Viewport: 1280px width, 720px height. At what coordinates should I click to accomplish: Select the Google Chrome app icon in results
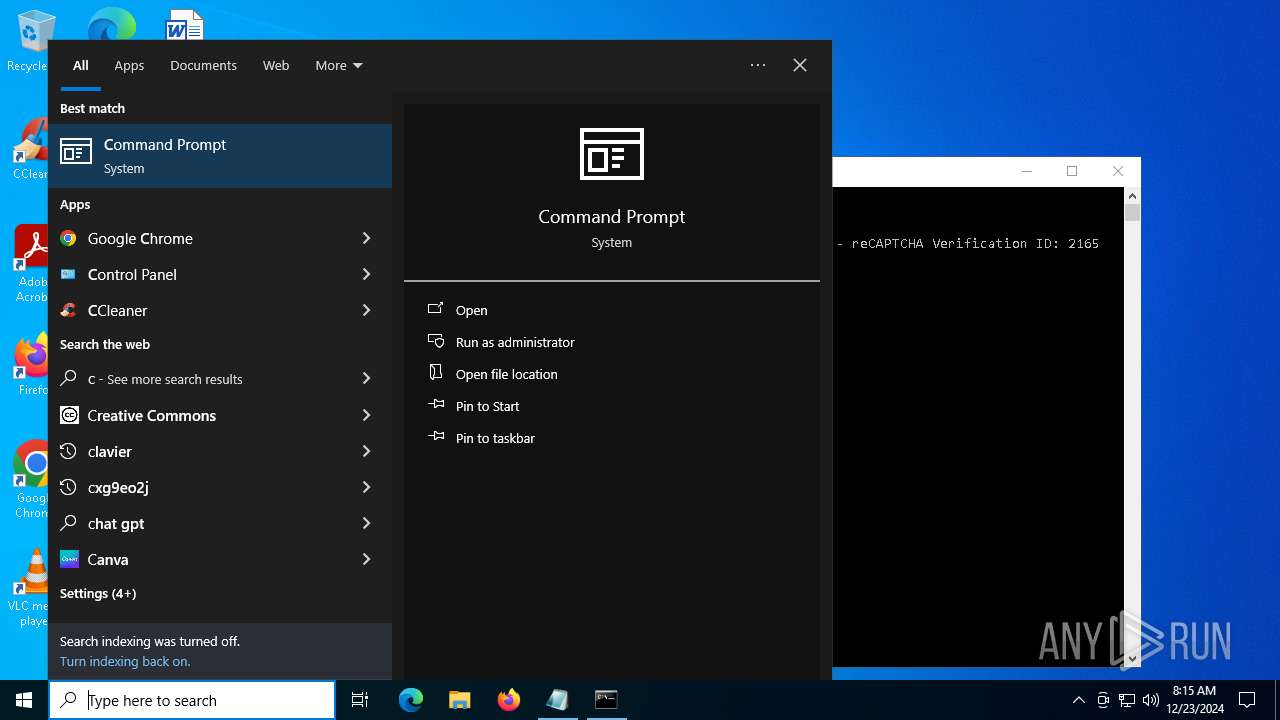[68, 238]
